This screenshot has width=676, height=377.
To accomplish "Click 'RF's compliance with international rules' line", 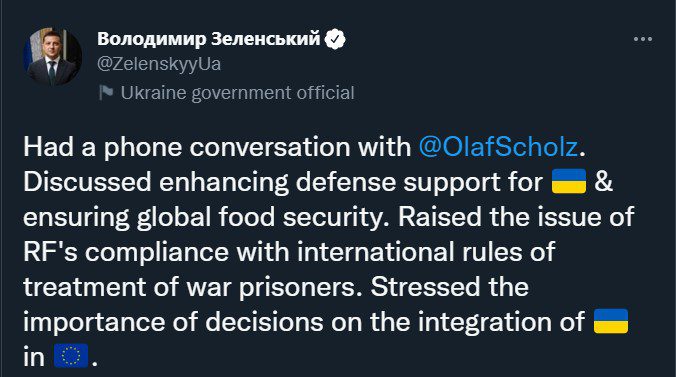I will pos(289,252).
